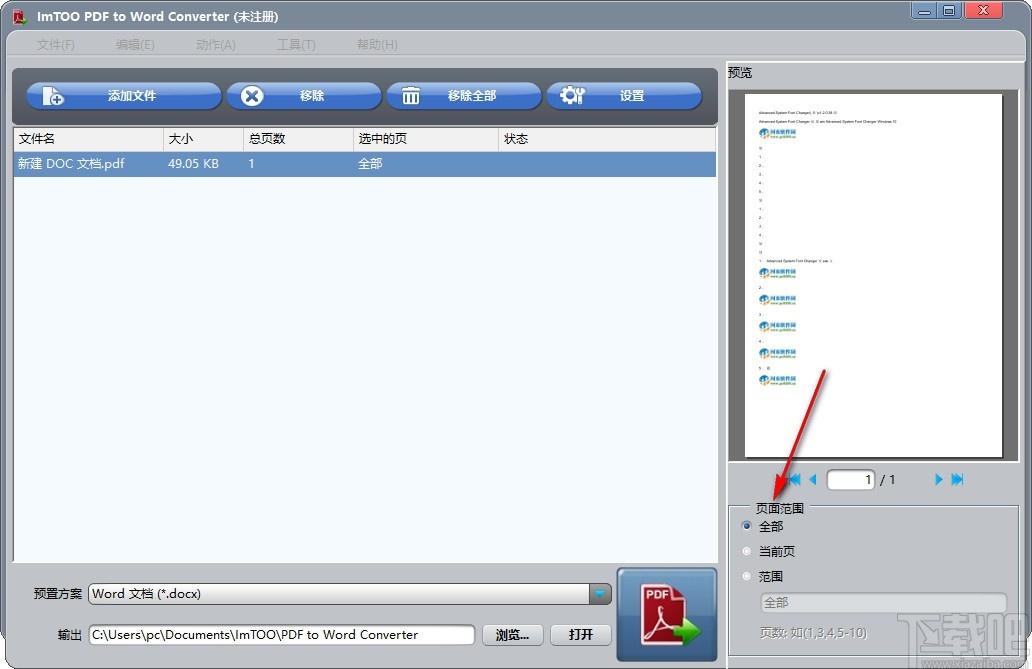Minimize the ImTOO converter window
The width and height of the screenshot is (1032, 669).
(925, 11)
